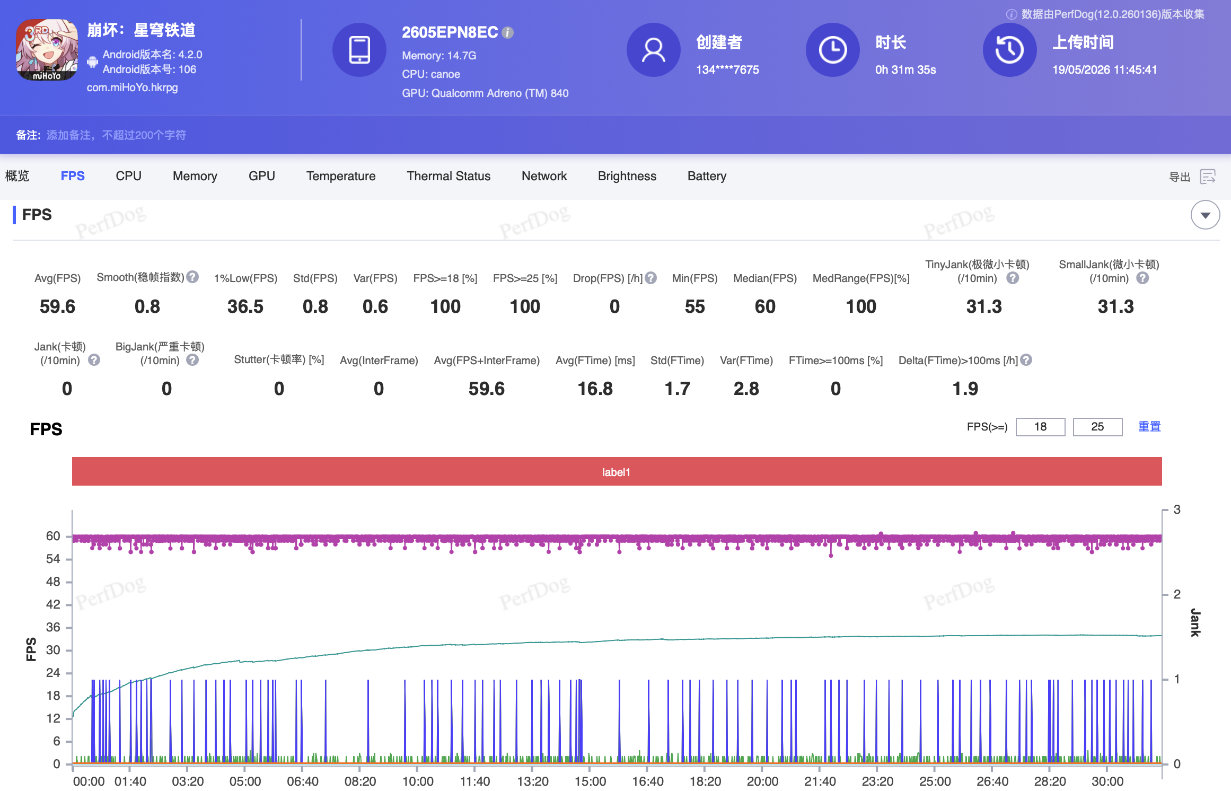Image resolution: width=1231 pixels, height=791 pixels.
Task: Open help icon for Smooth(稳帧指数)
Action: coord(192,277)
